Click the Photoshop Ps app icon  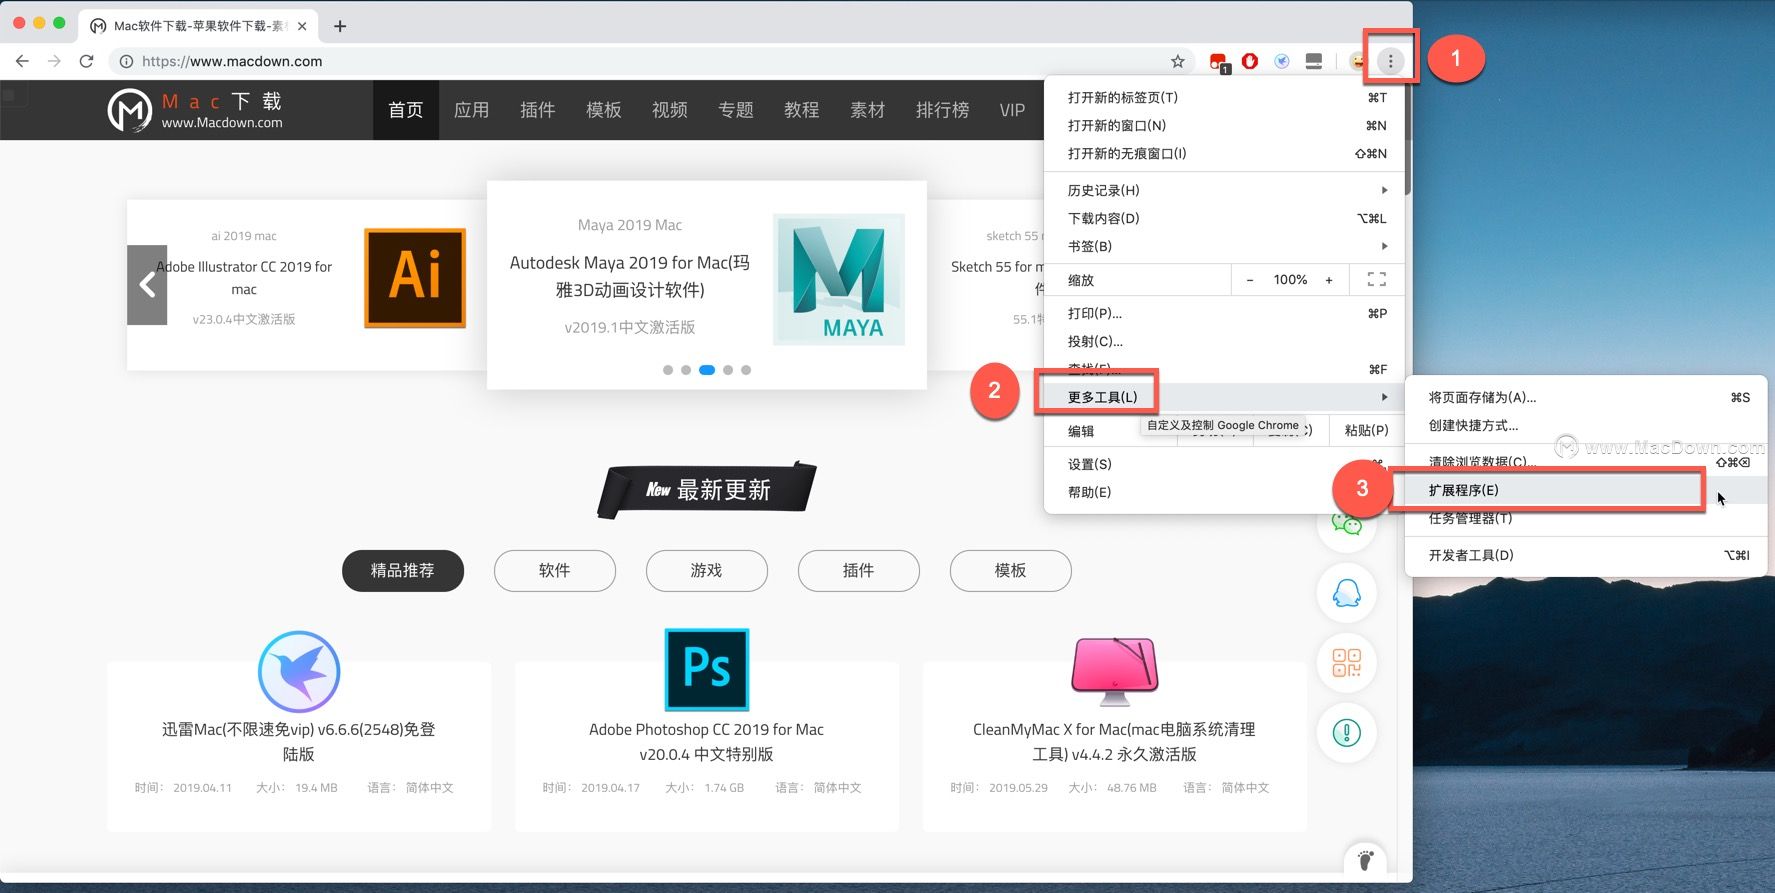[x=707, y=669]
